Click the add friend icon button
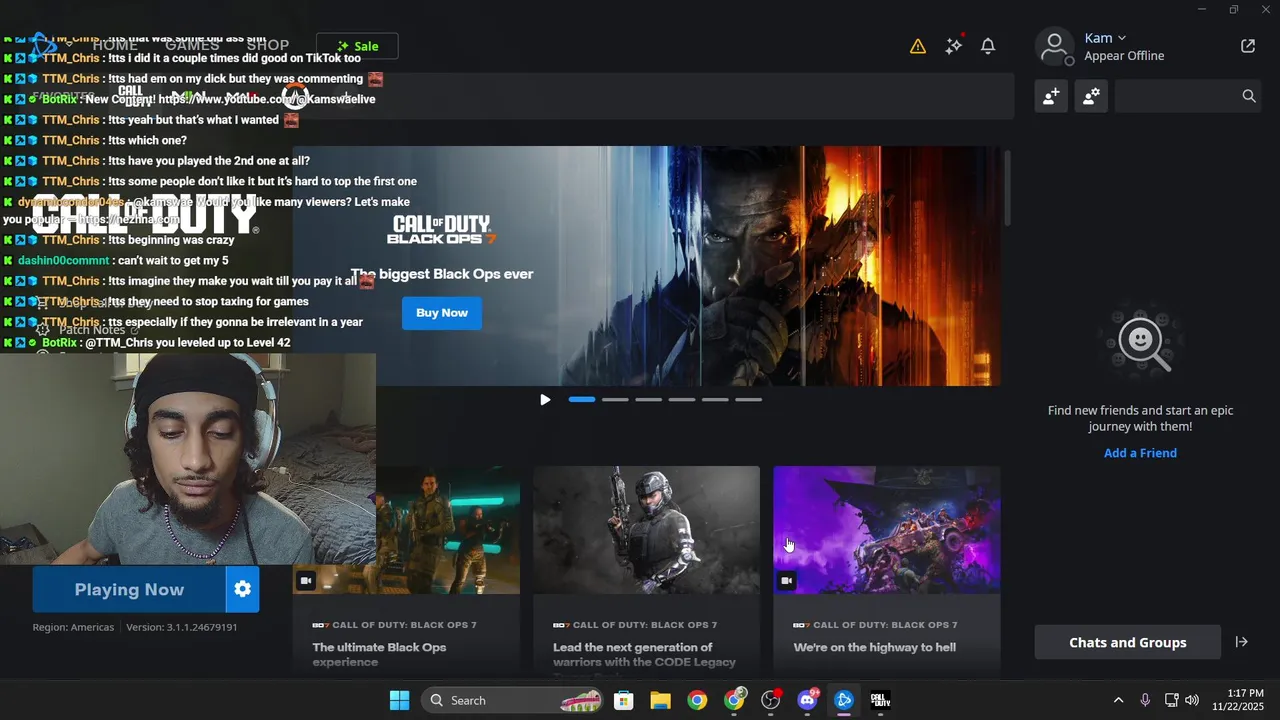The image size is (1280, 720). click(1051, 96)
